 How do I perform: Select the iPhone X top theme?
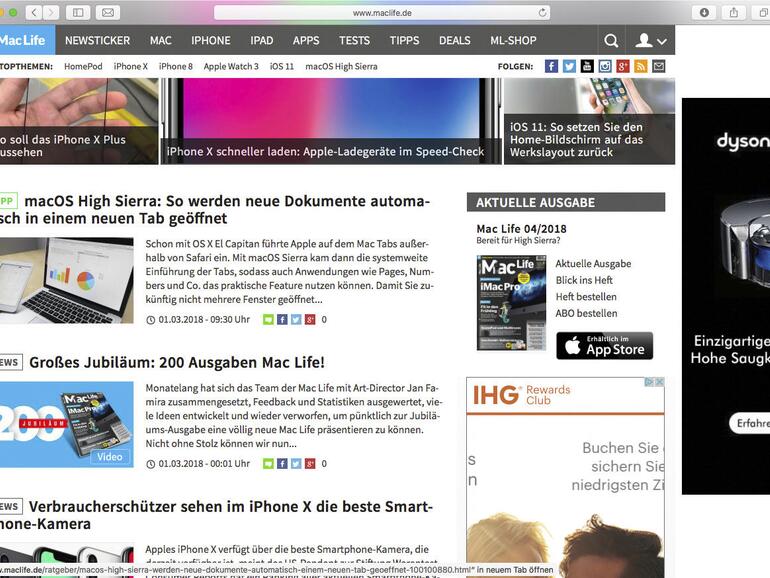[131, 66]
